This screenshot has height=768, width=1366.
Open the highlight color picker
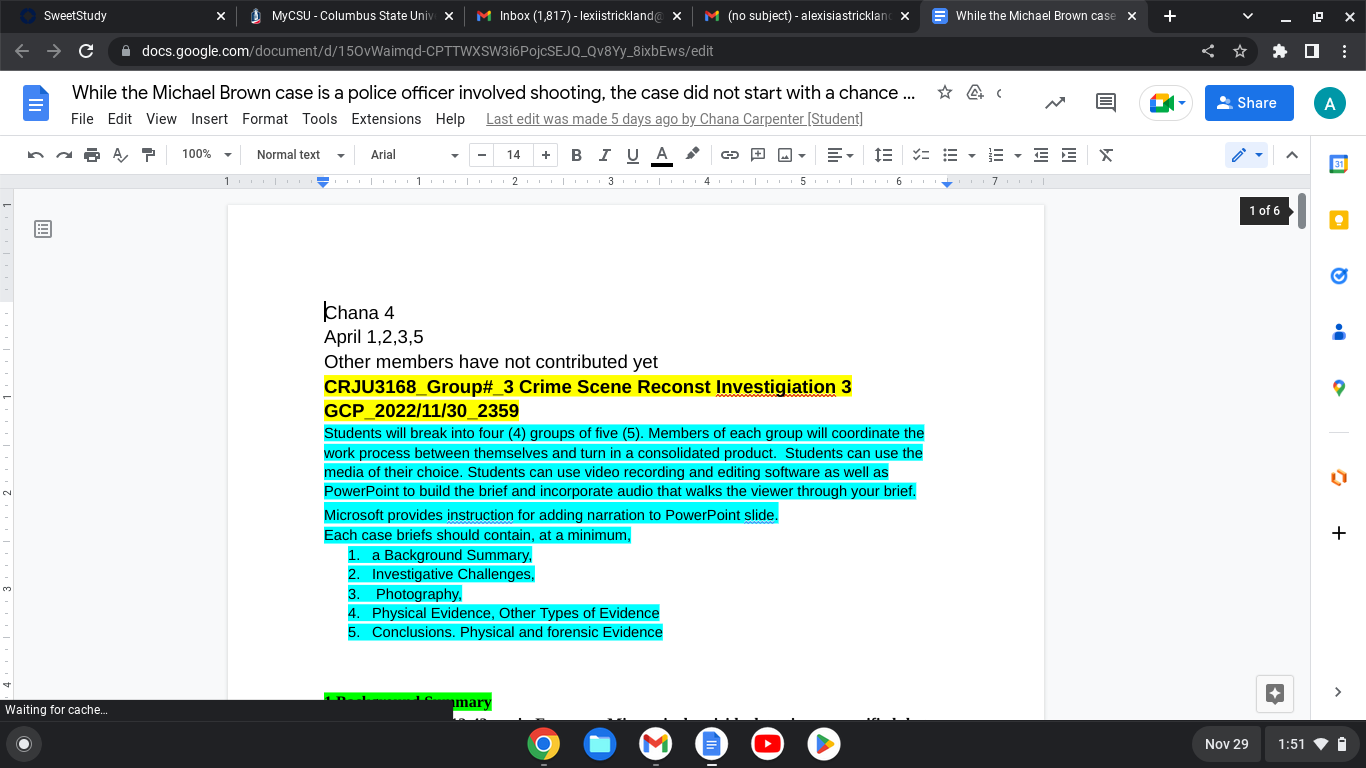[691, 155]
